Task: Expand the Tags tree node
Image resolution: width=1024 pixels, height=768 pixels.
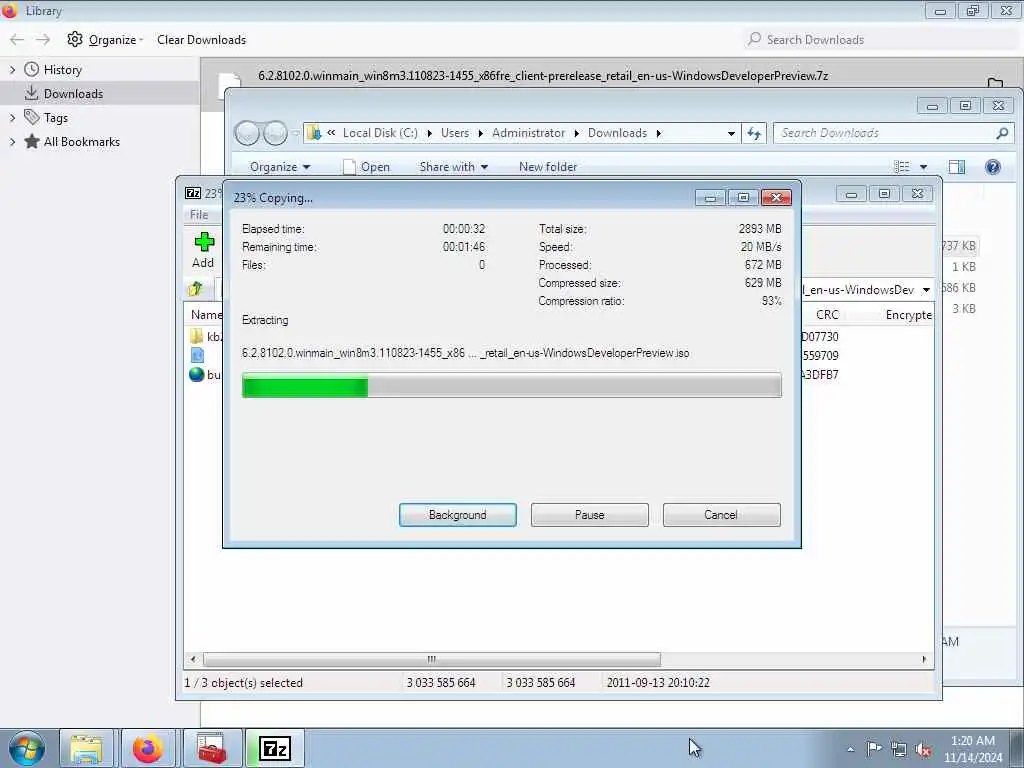Action: [x=12, y=118]
